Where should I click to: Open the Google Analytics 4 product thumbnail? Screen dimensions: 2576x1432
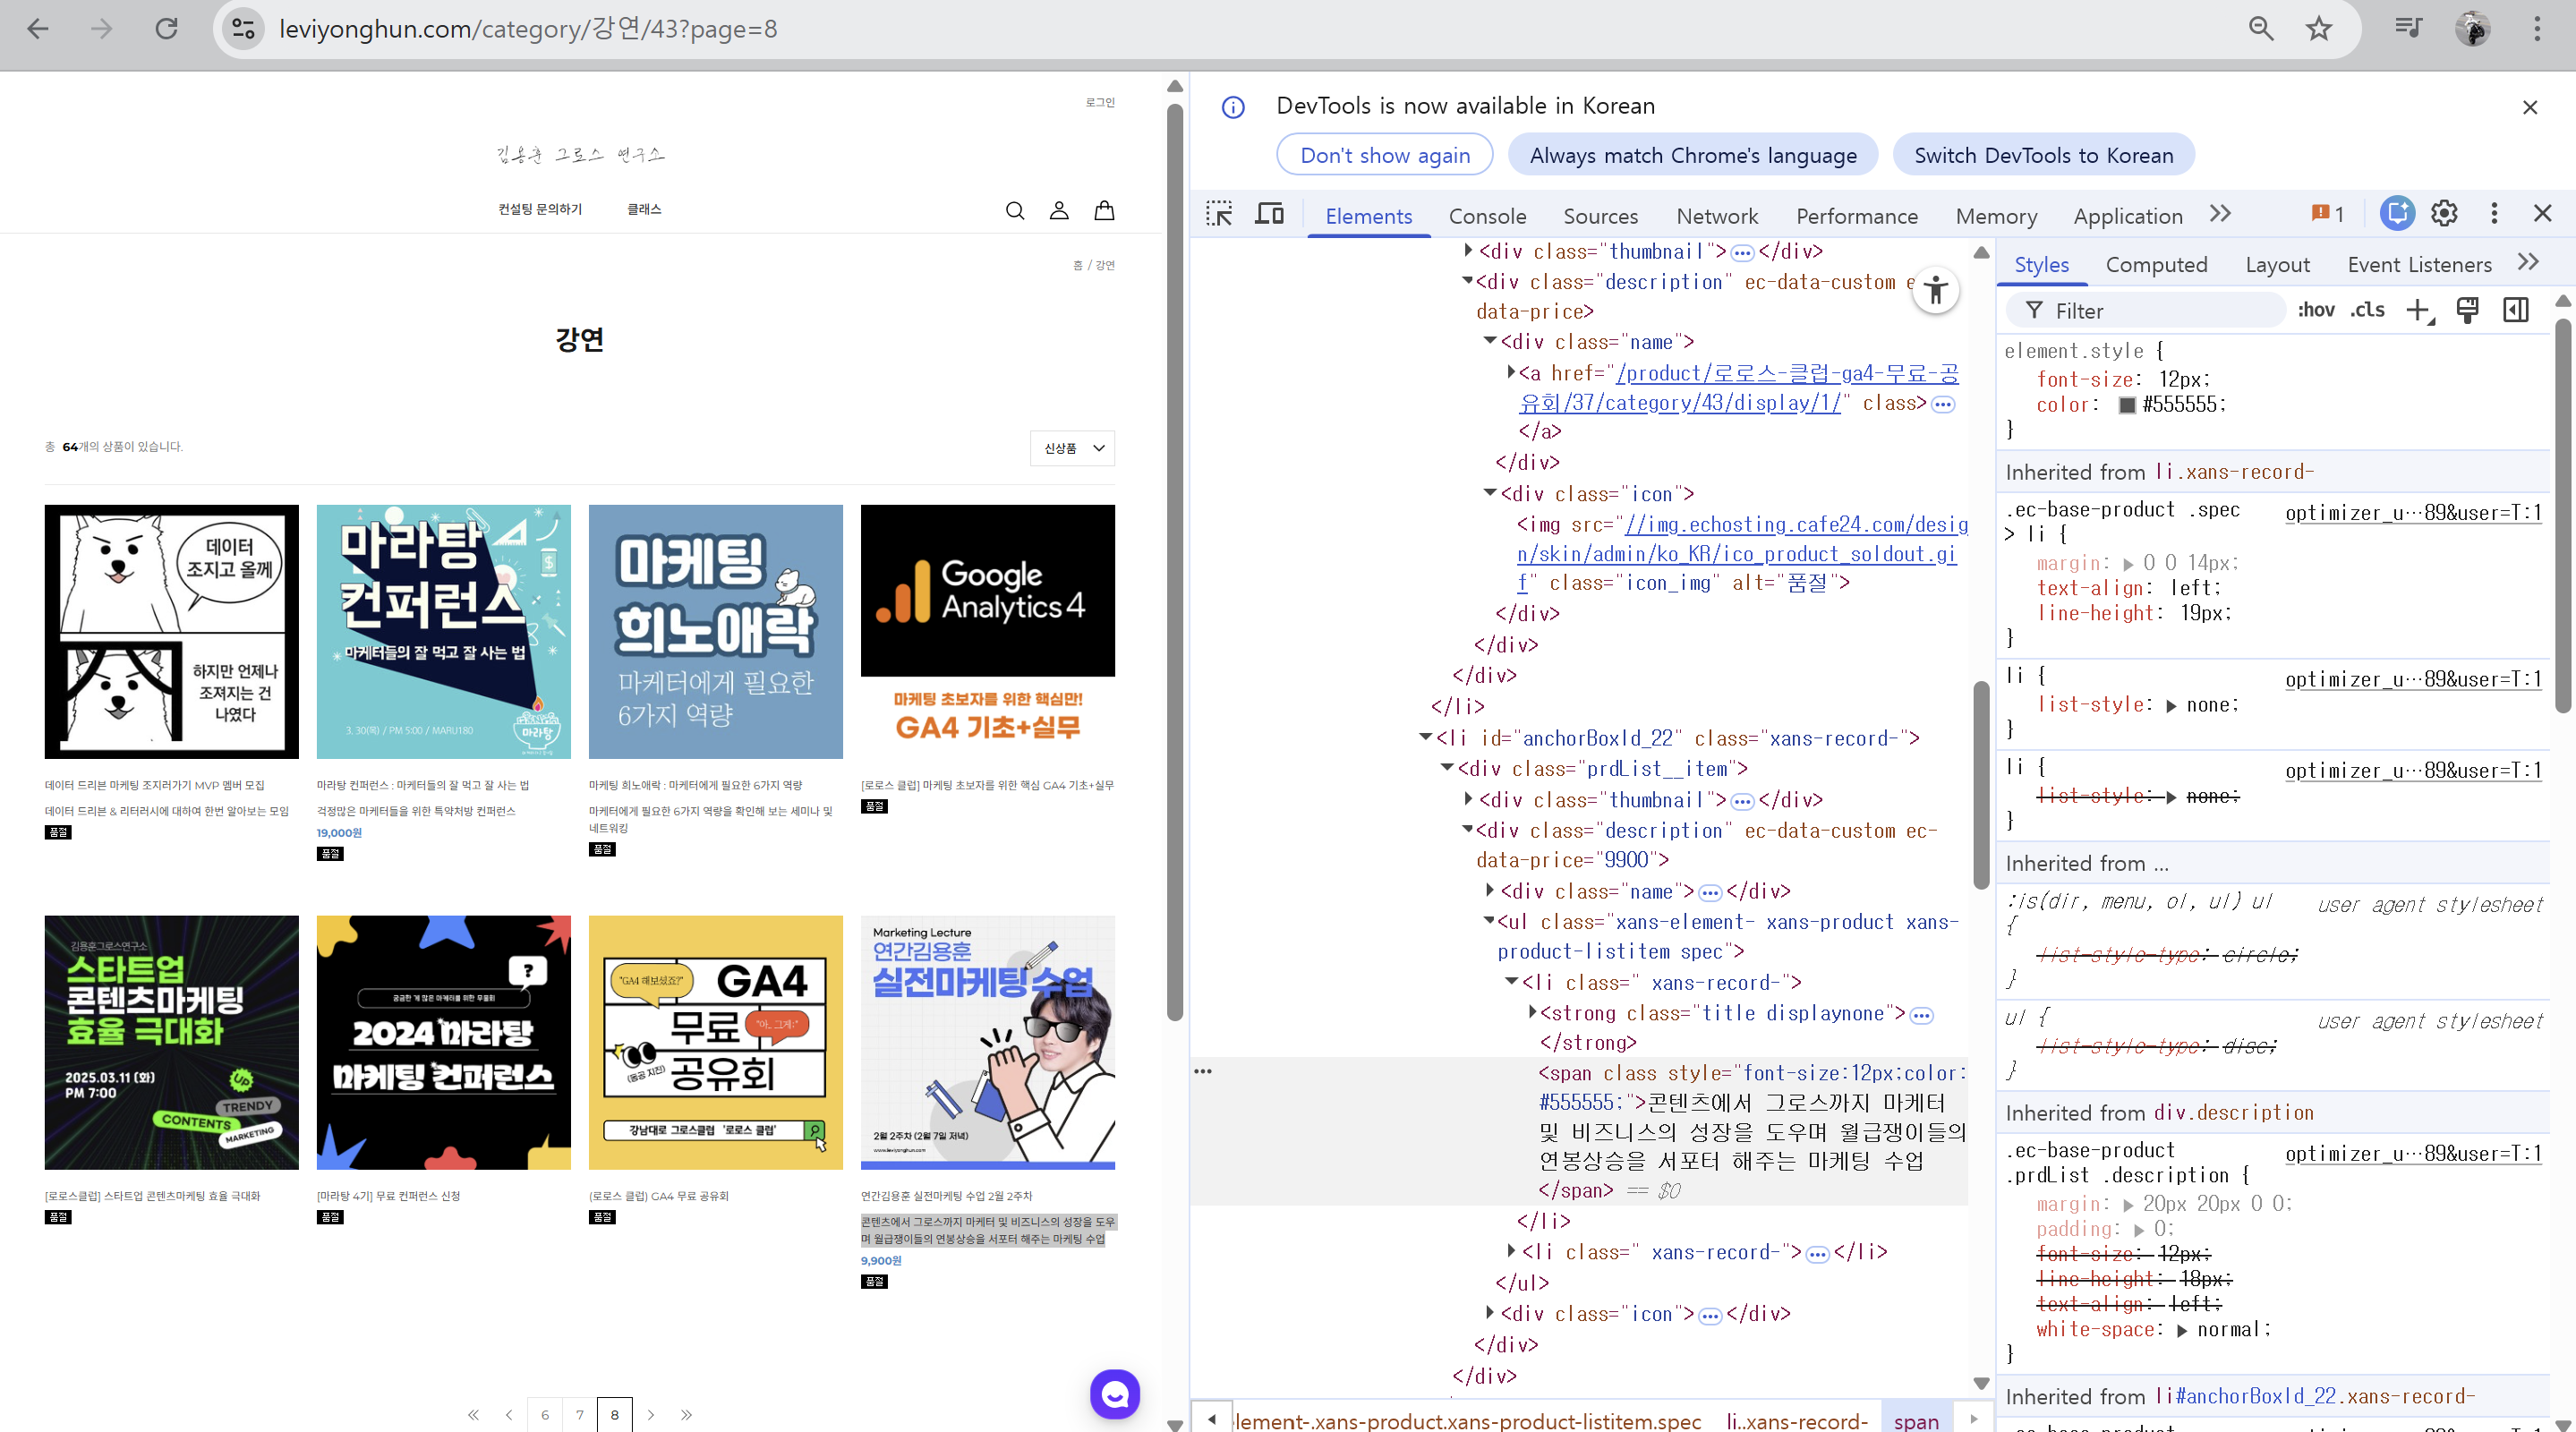pos(988,631)
